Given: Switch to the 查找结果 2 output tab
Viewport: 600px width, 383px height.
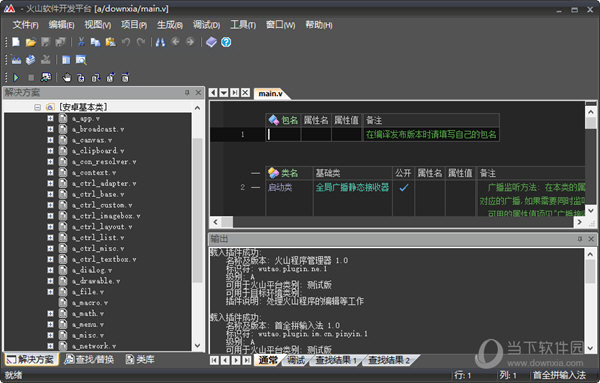Looking at the screenshot, I should 388,360.
